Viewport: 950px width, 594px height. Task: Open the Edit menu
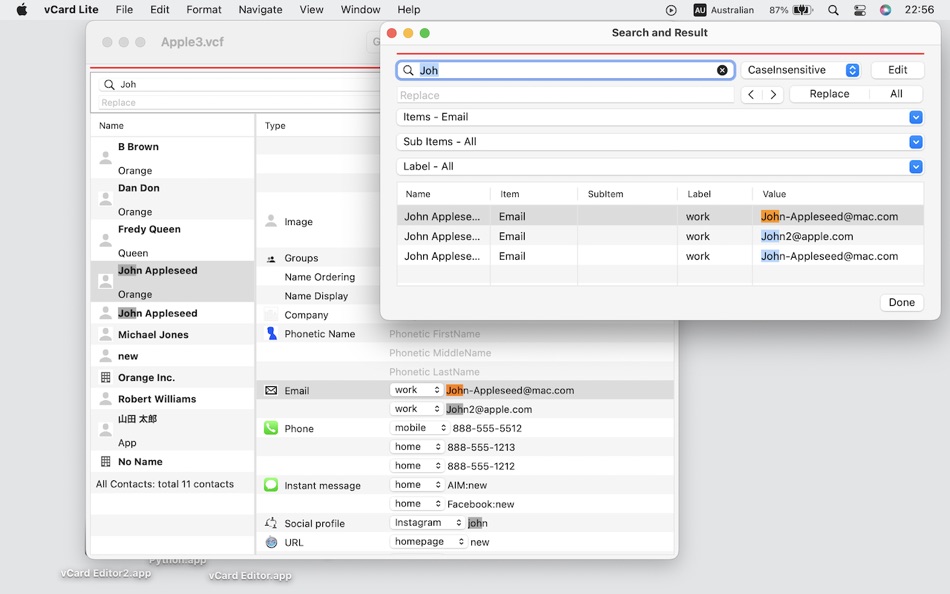click(160, 10)
